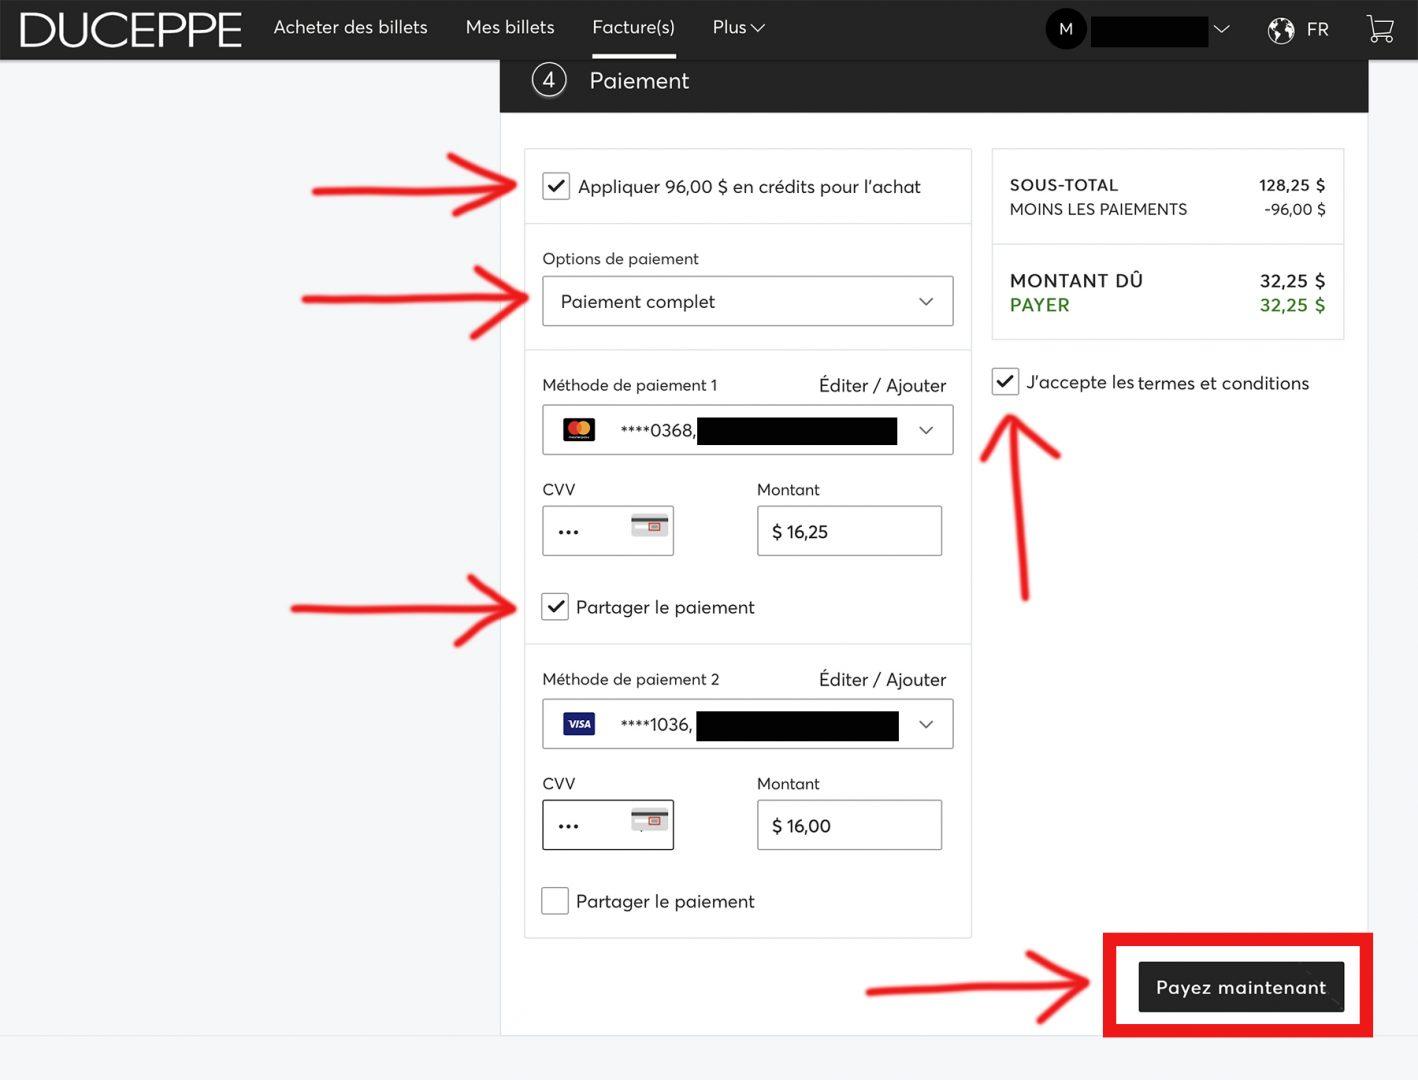This screenshot has width=1418, height=1080.
Task: Click the Mastercard logo in payment method 1
Action: [579, 430]
